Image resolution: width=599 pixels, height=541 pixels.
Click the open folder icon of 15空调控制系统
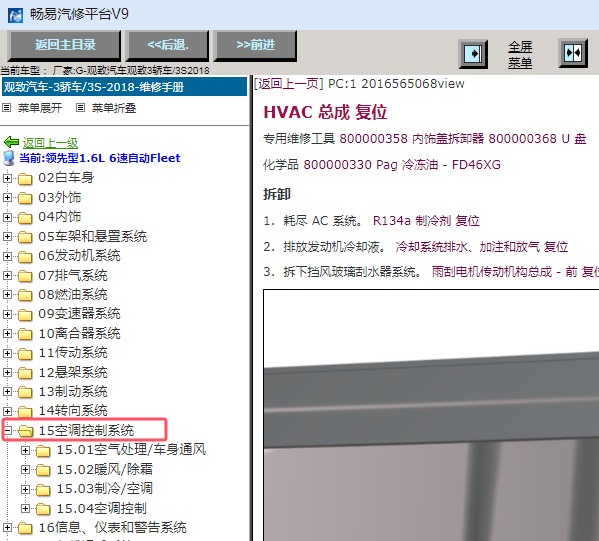tap(26, 431)
